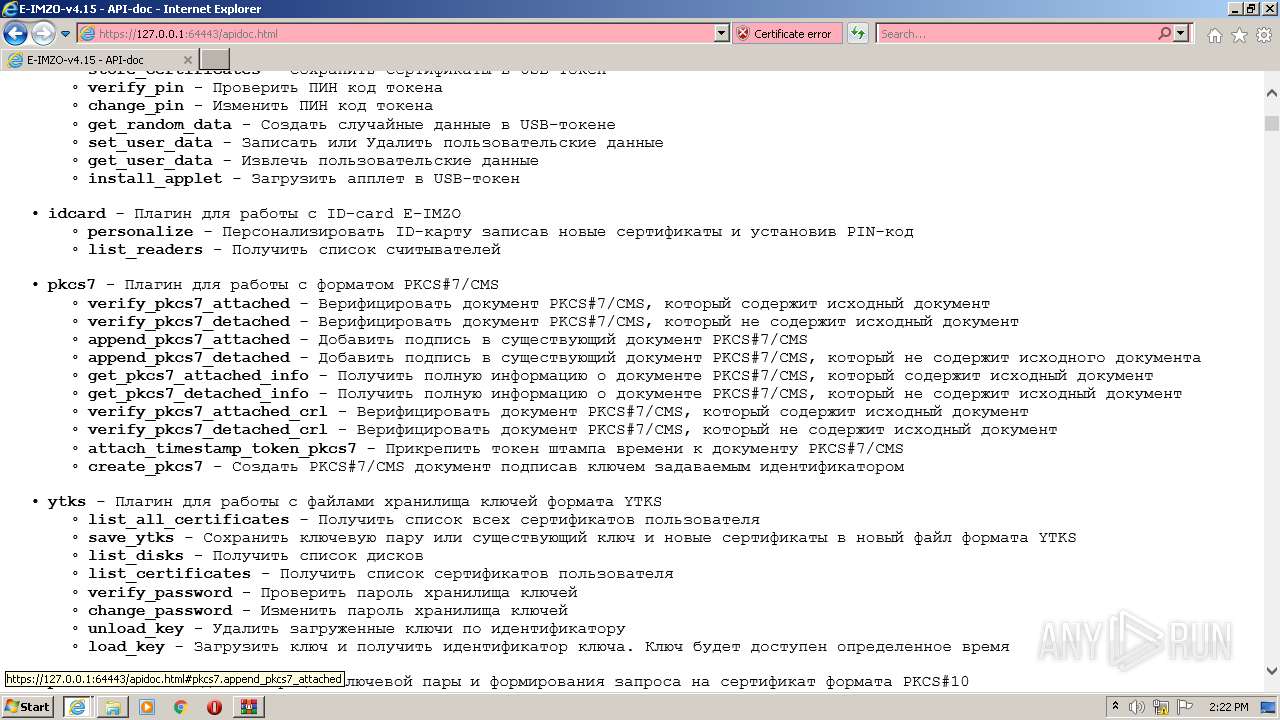
Task: Open the attach_timestamp_token_pkcs7 link
Action: pos(222,449)
